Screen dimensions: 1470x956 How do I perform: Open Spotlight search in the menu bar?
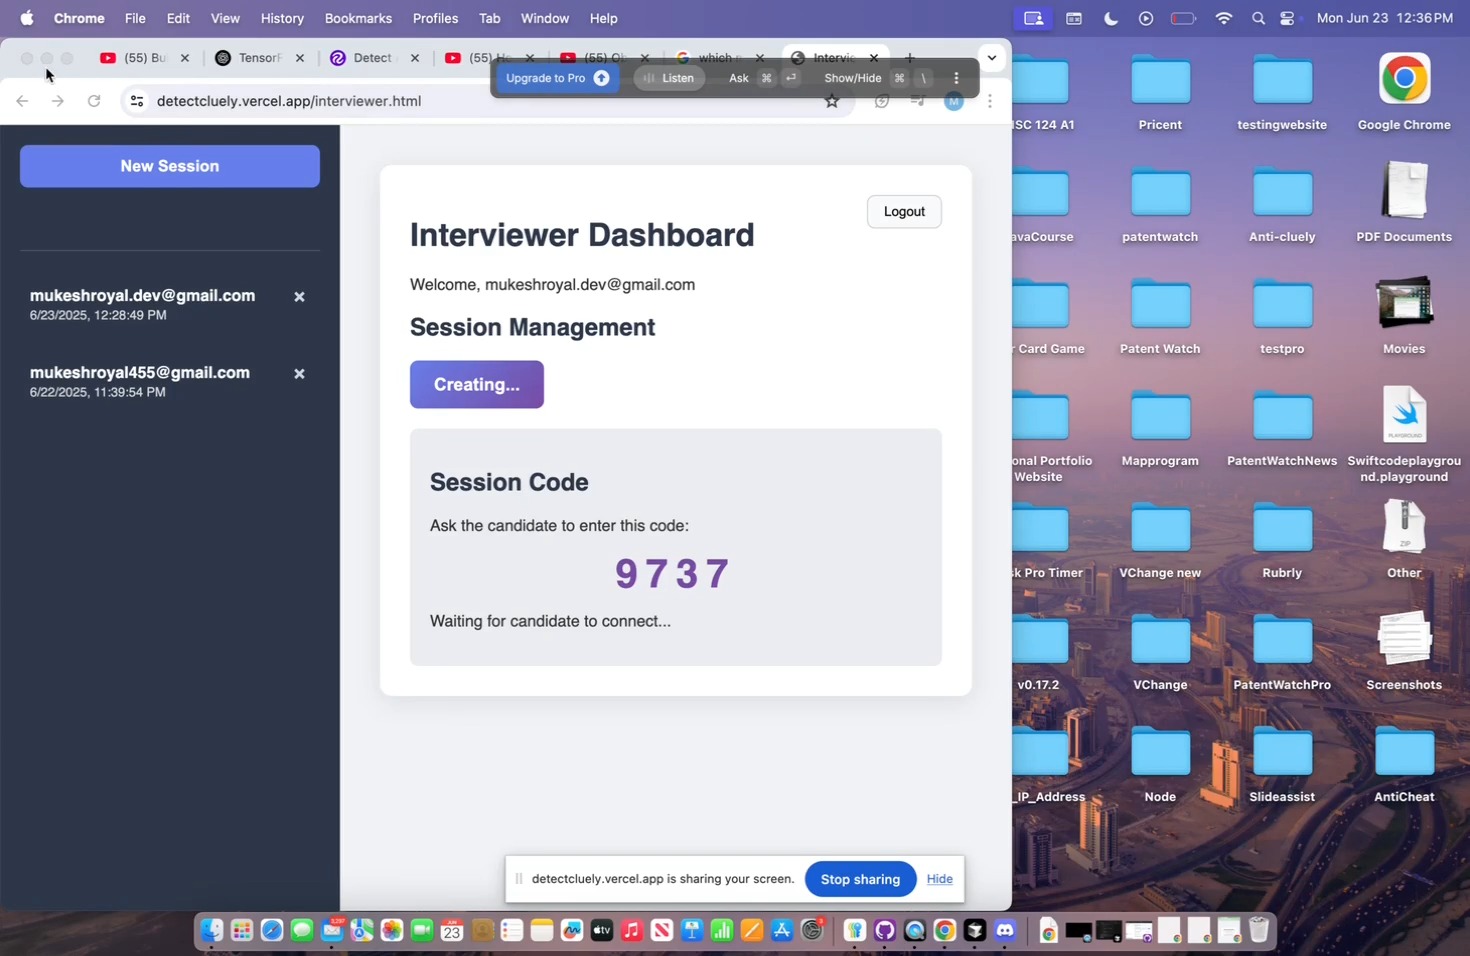pyautogui.click(x=1258, y=18)
